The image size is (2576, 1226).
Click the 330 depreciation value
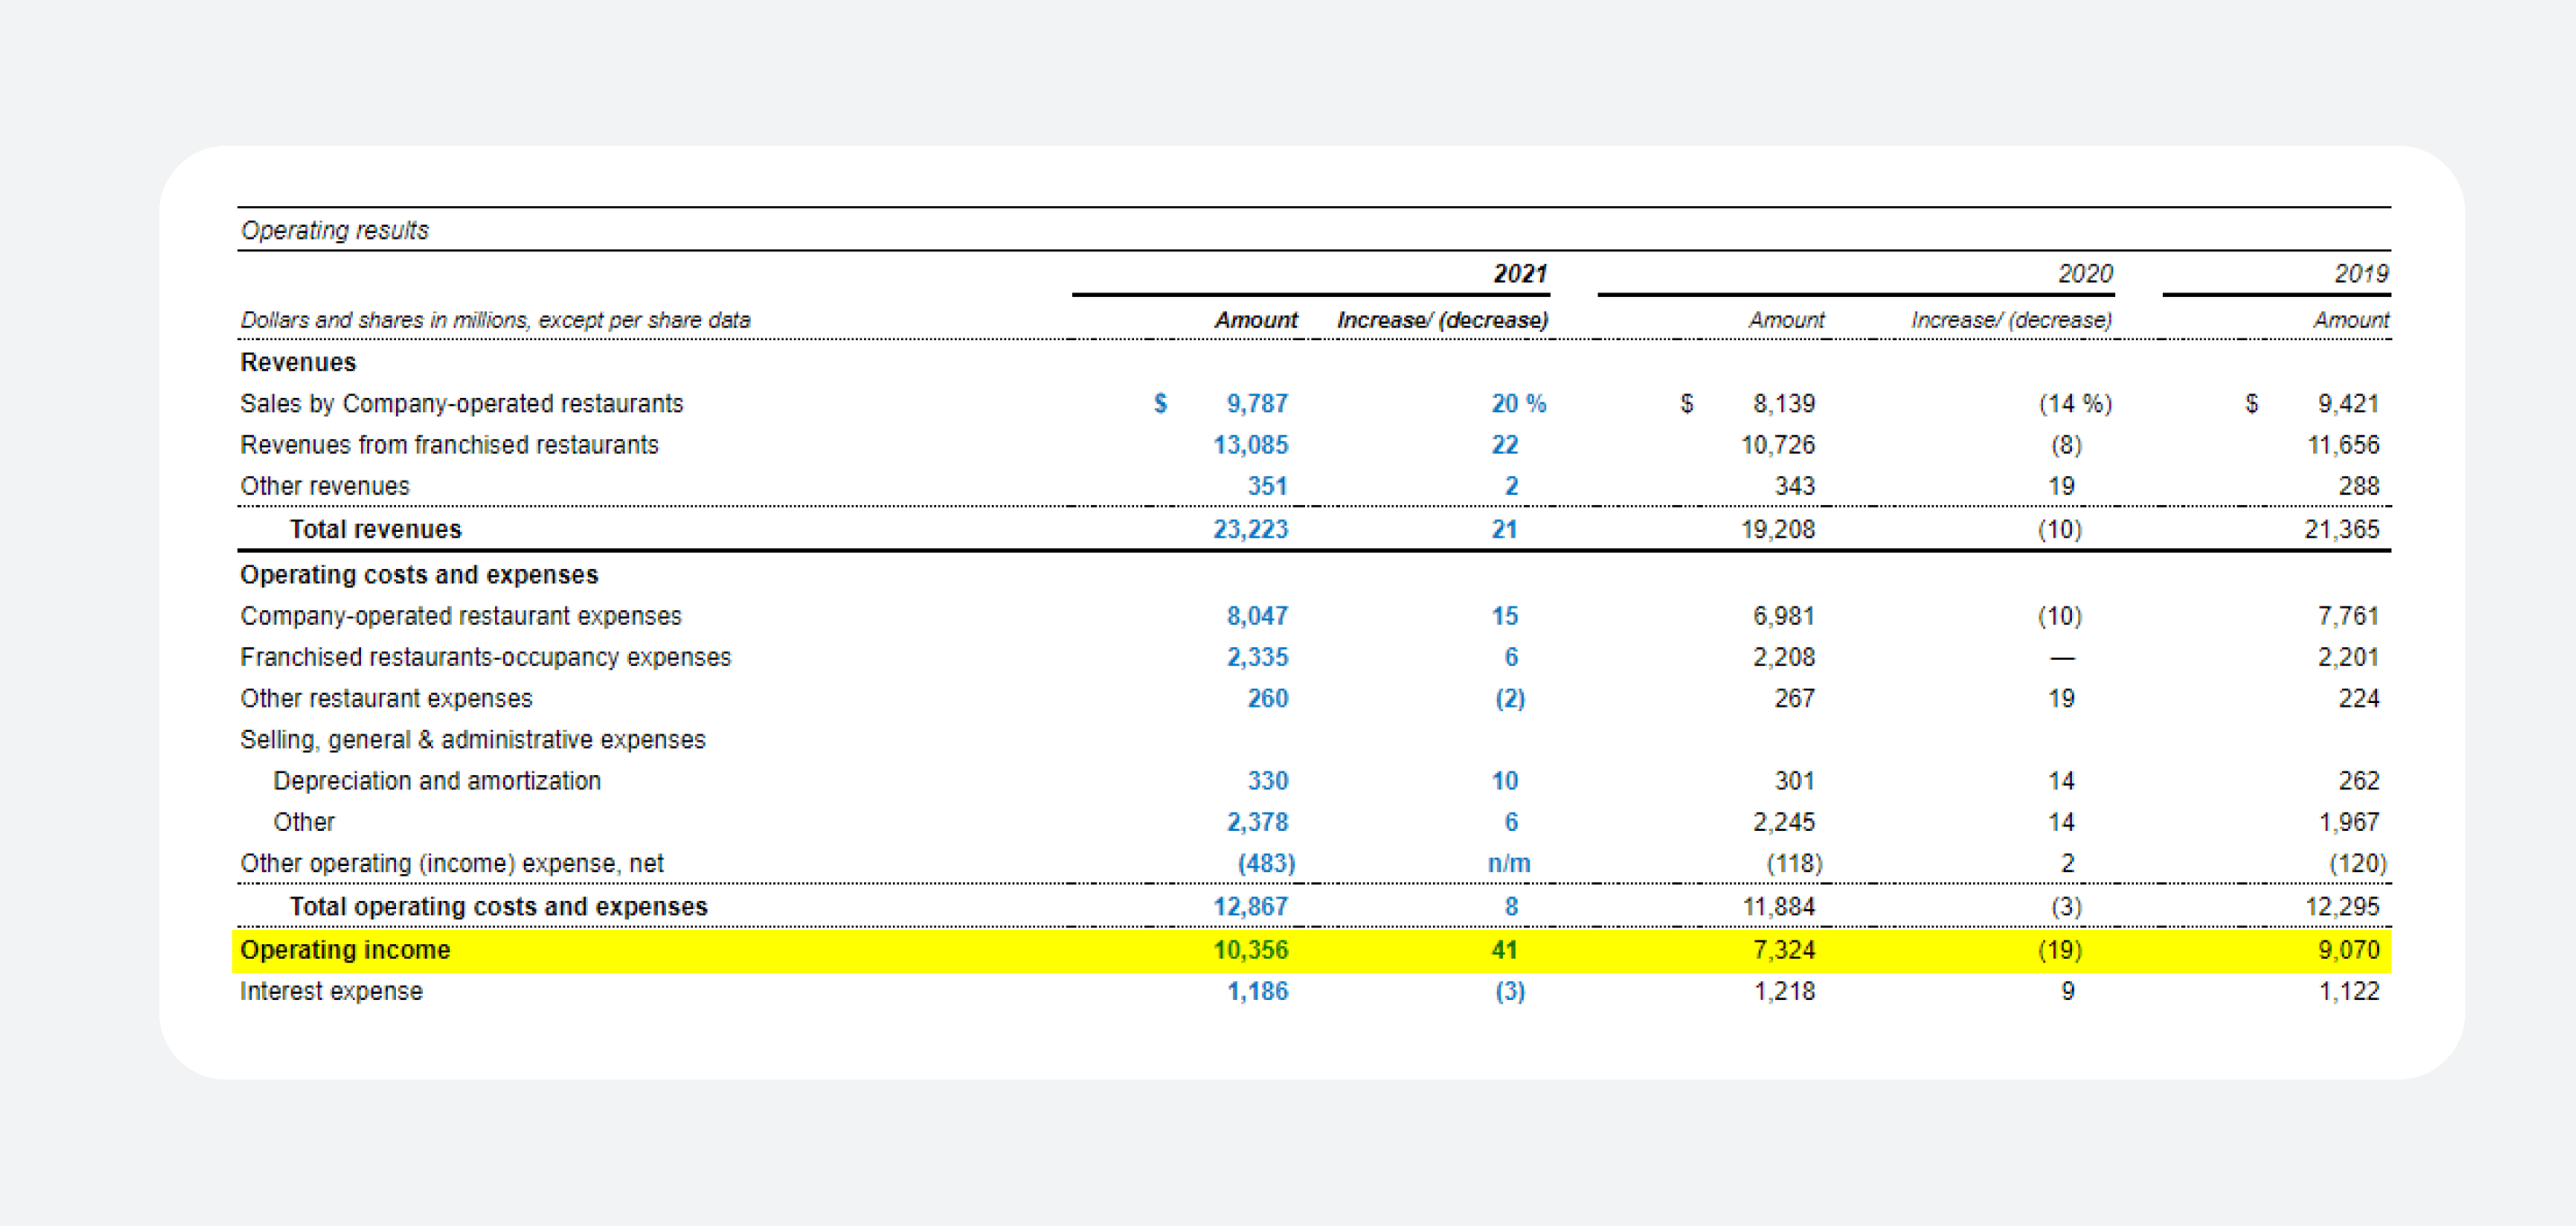pyautogui.click(x=1267, y=780)
